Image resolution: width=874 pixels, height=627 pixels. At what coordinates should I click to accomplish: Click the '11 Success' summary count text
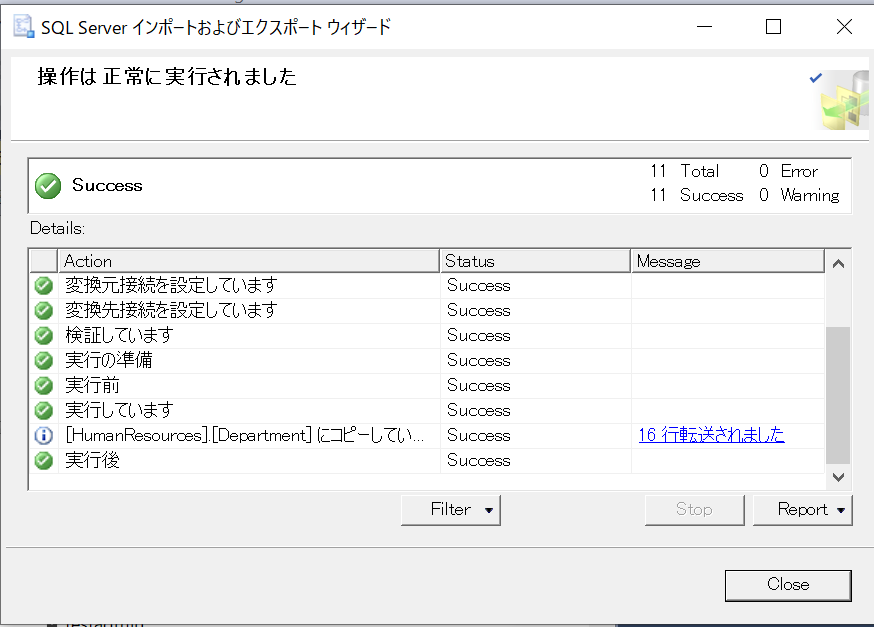(x=697, y=195)
